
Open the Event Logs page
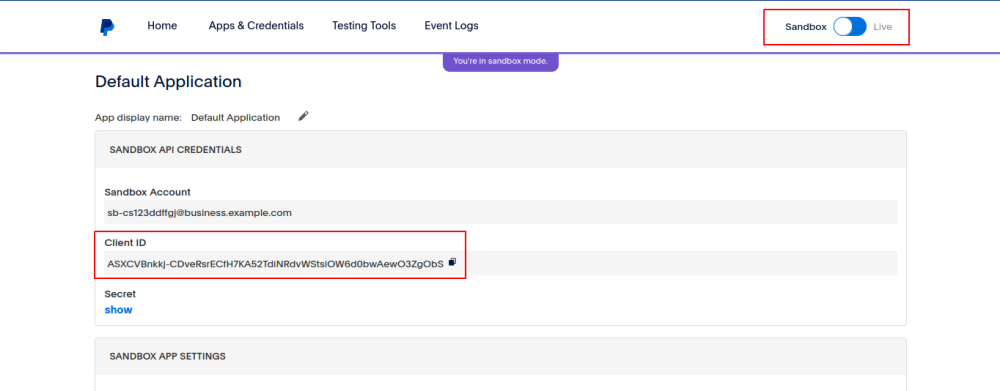point(451,26)
